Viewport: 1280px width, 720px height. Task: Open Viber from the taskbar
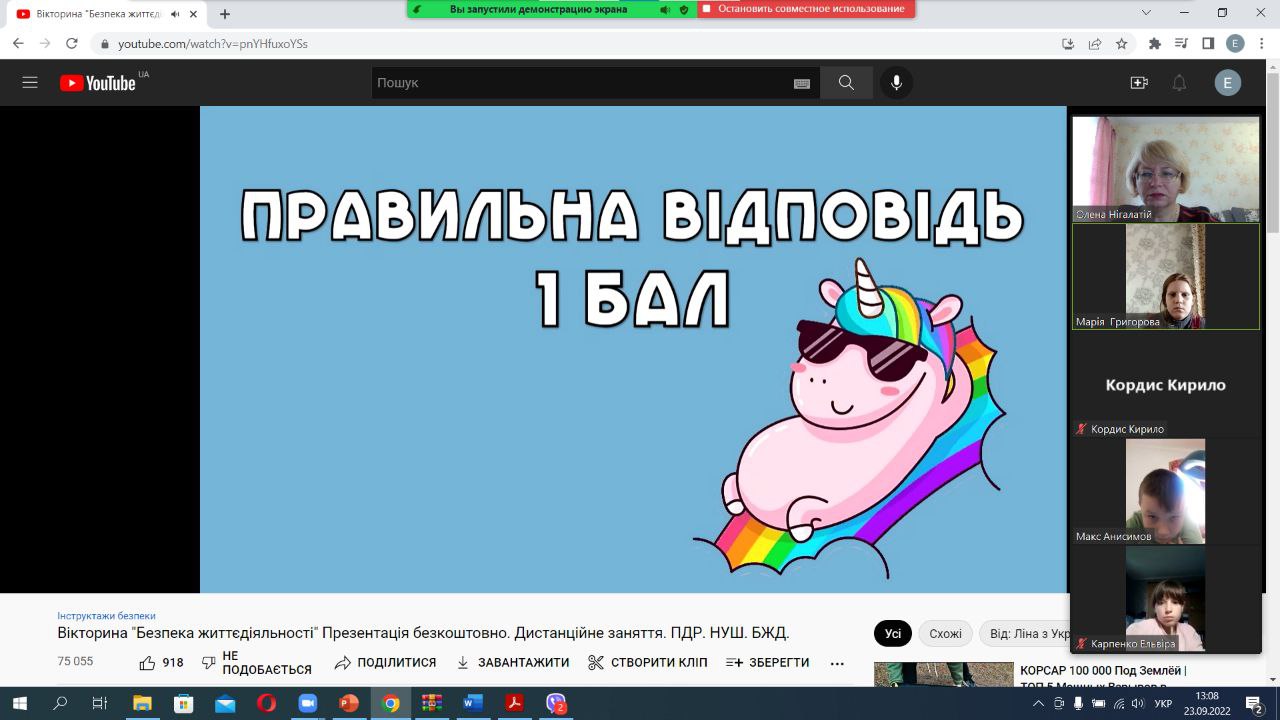(556, 703)
